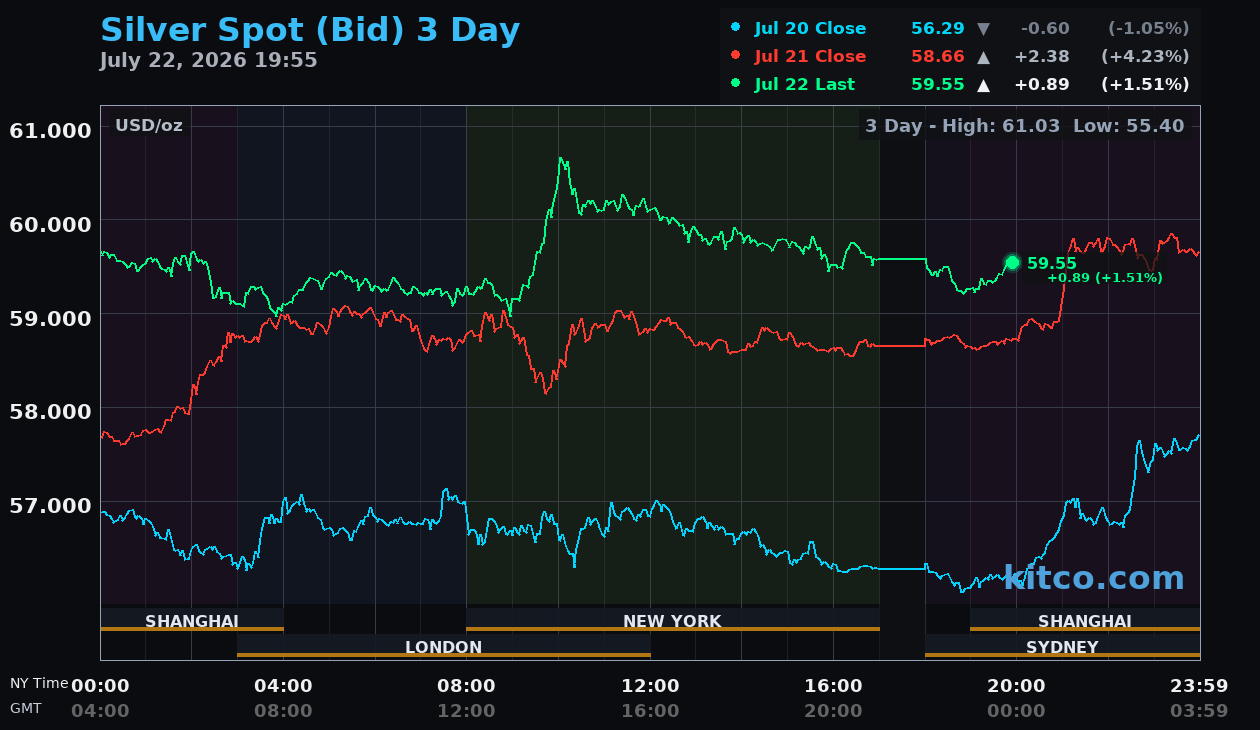
Task: Click the 57.000 y-axis label
Action: pos(50,505)
